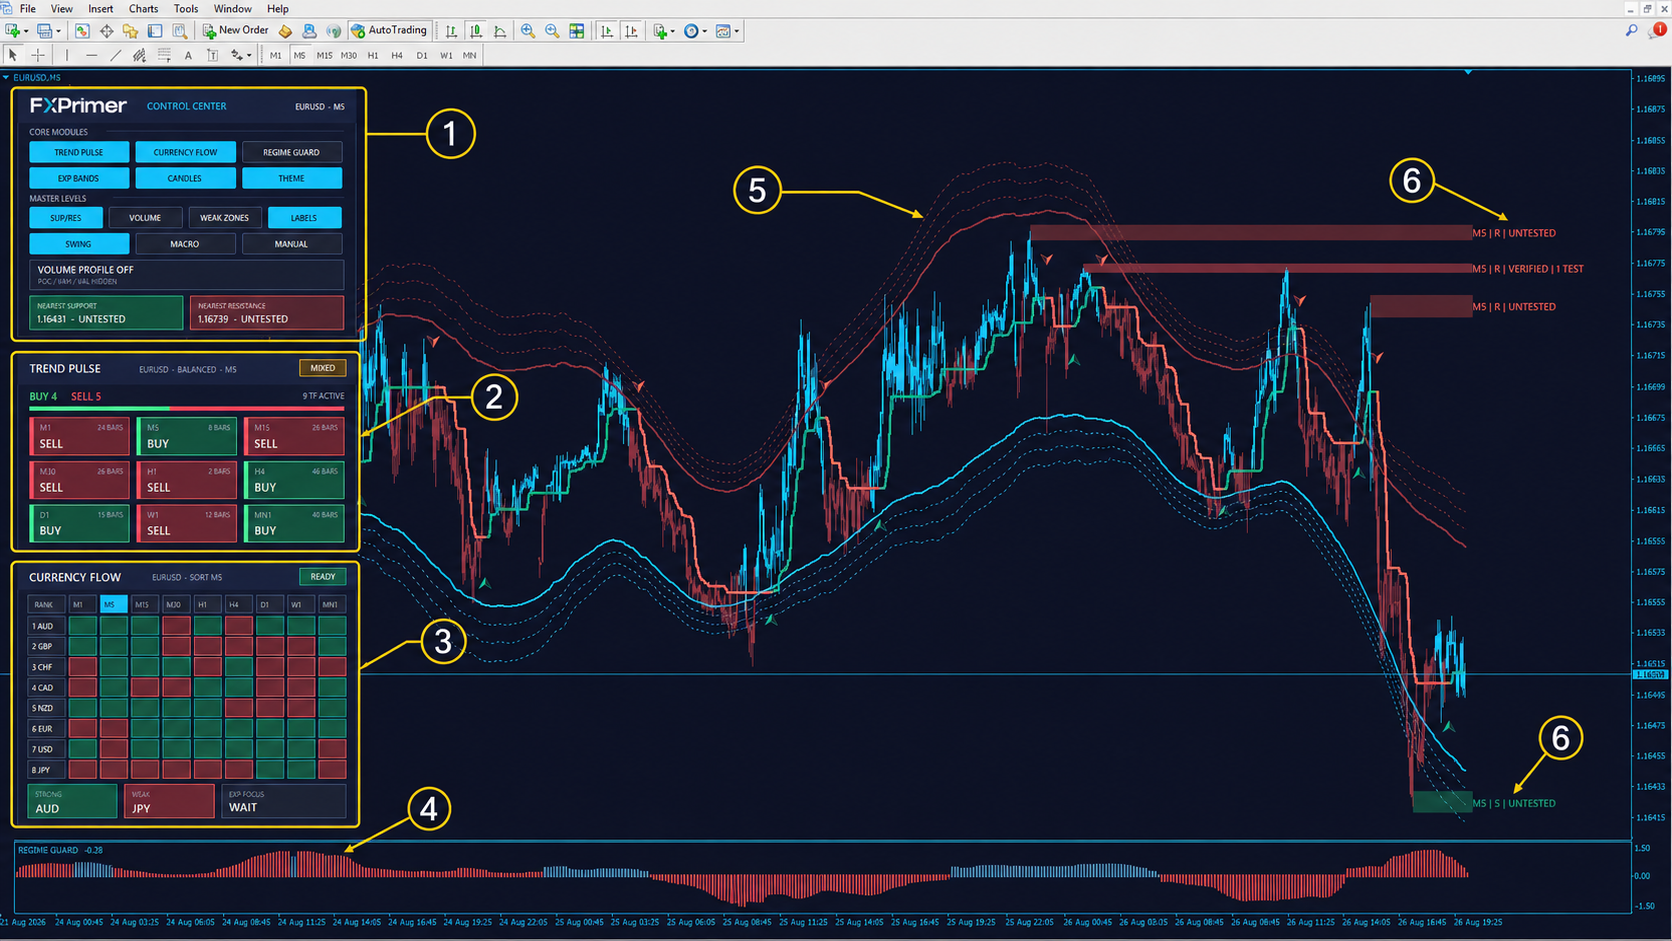Switch chart to bar chart mode
Screen dimensions: 1672x941
[452, 31]
